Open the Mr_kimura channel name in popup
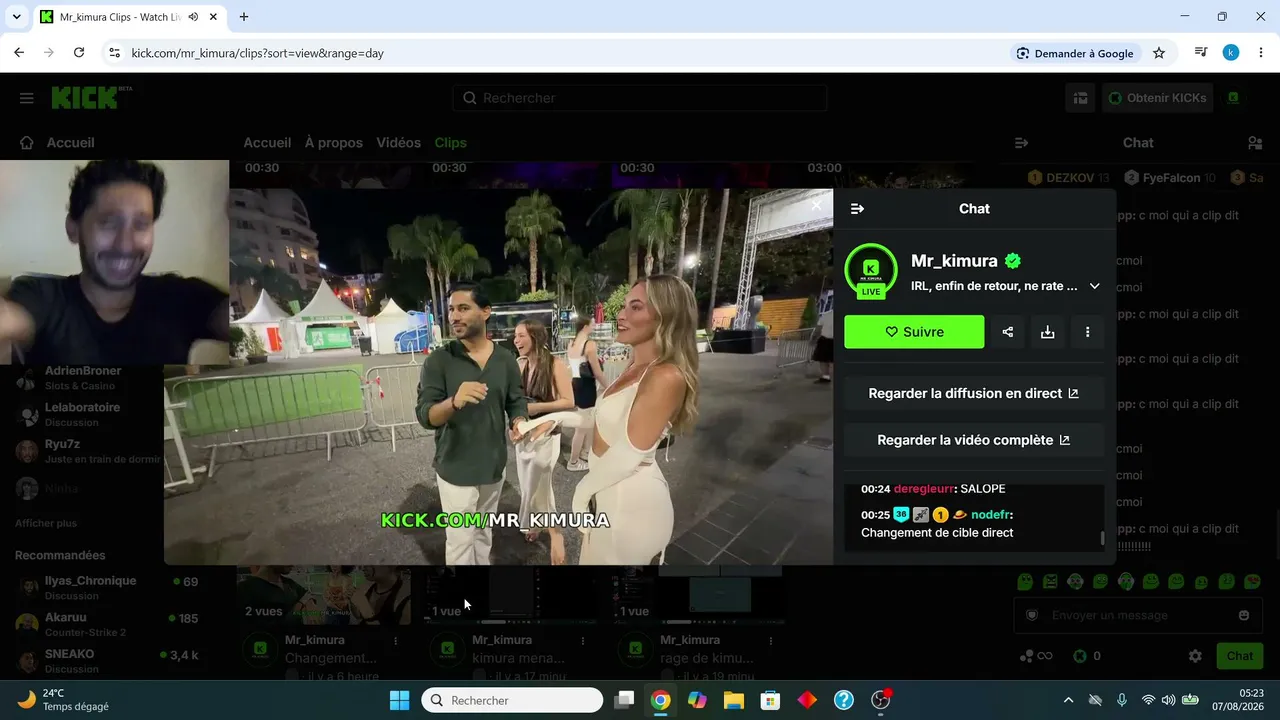The image size is (1280, 720). tap(954, 261)
